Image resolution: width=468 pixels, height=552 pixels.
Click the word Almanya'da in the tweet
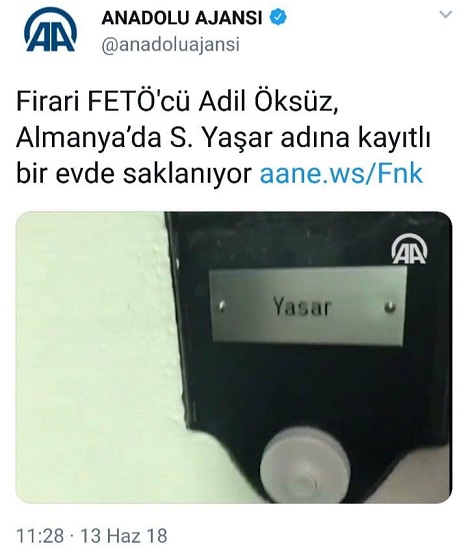88,138
